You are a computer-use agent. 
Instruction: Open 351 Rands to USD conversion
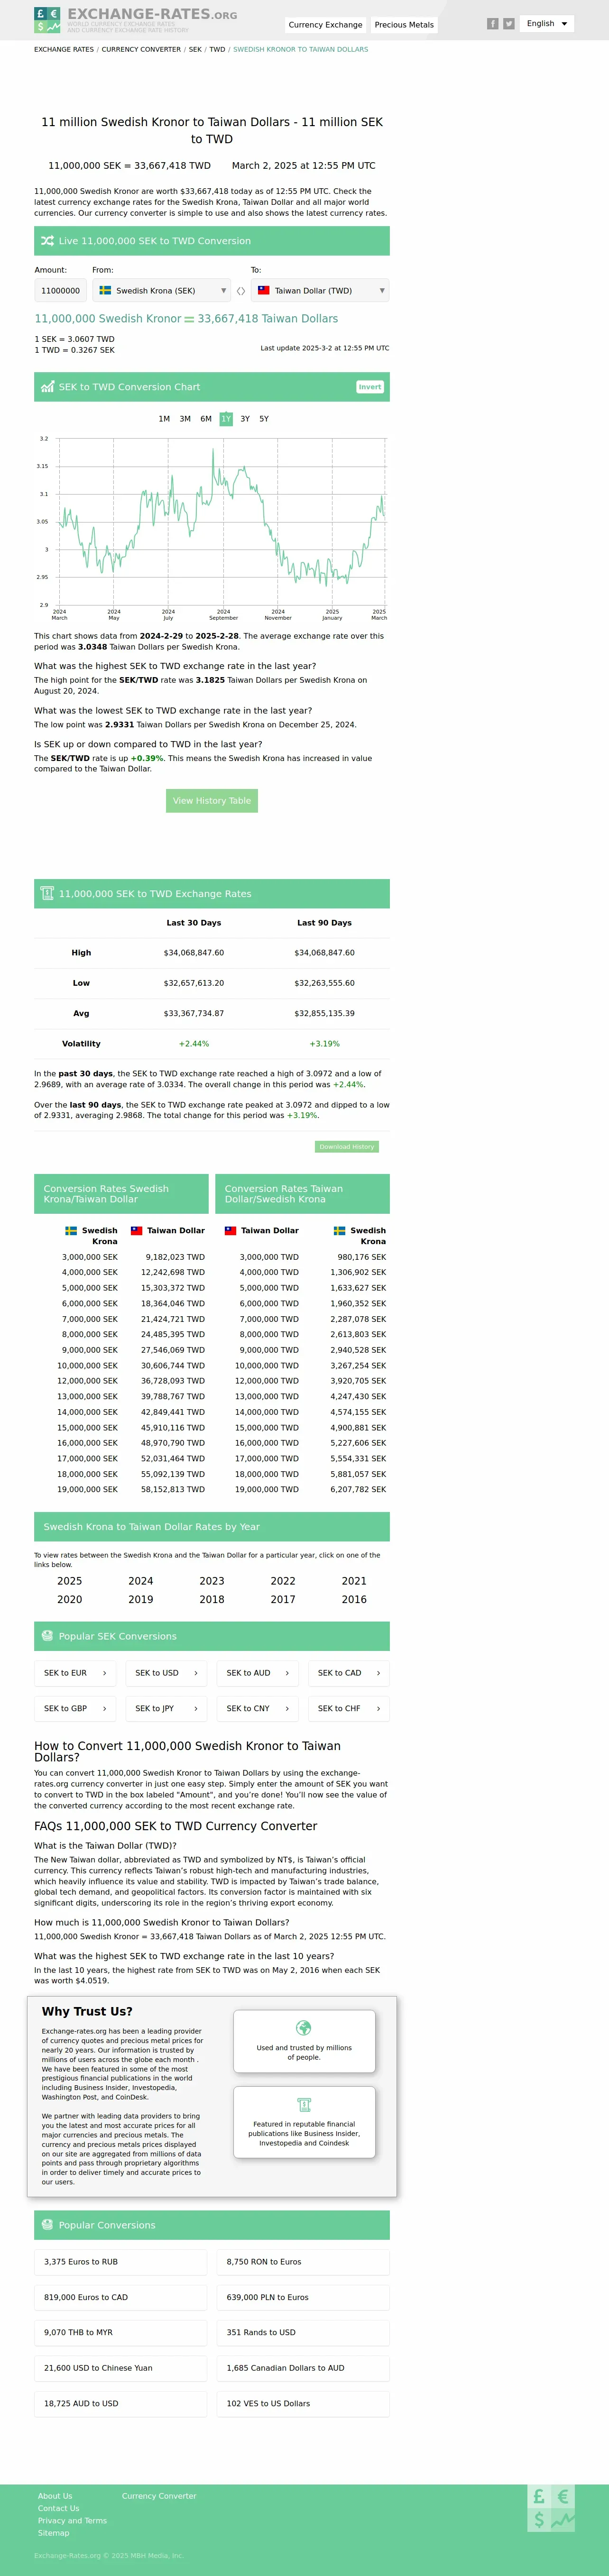[303, 2333]
